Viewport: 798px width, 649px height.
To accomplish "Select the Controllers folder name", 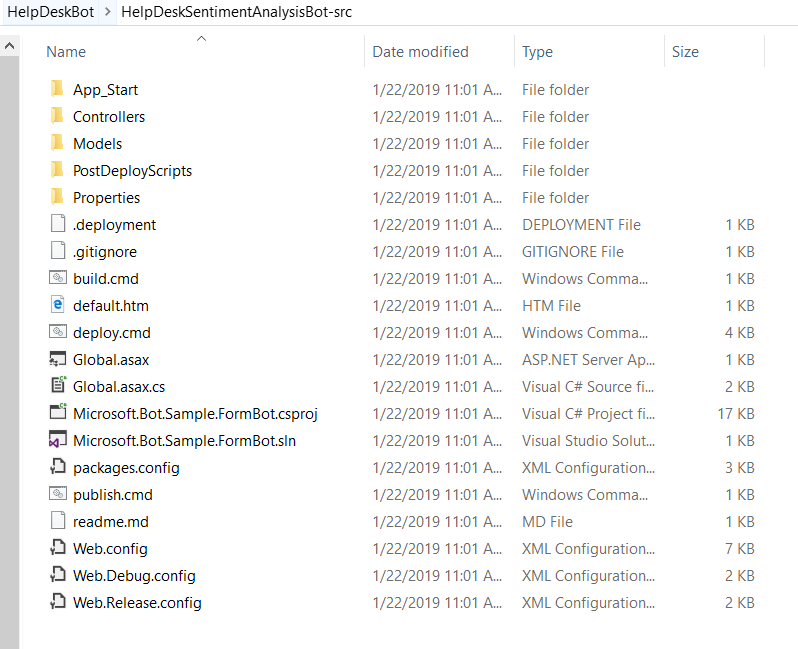I will click(x=109, y=117).
